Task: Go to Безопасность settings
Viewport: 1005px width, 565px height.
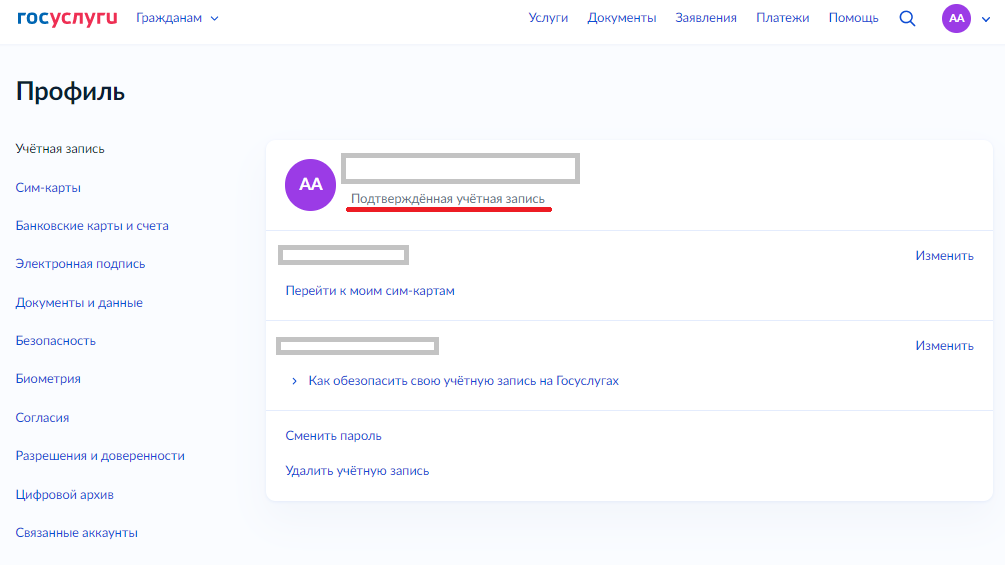Action: 56,341
